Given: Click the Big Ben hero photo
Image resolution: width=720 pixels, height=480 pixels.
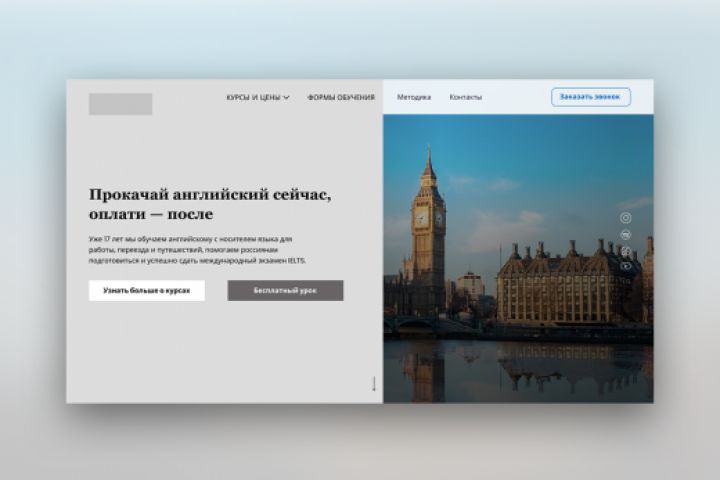Looking at the screenshot, I should tap(518, 259).
